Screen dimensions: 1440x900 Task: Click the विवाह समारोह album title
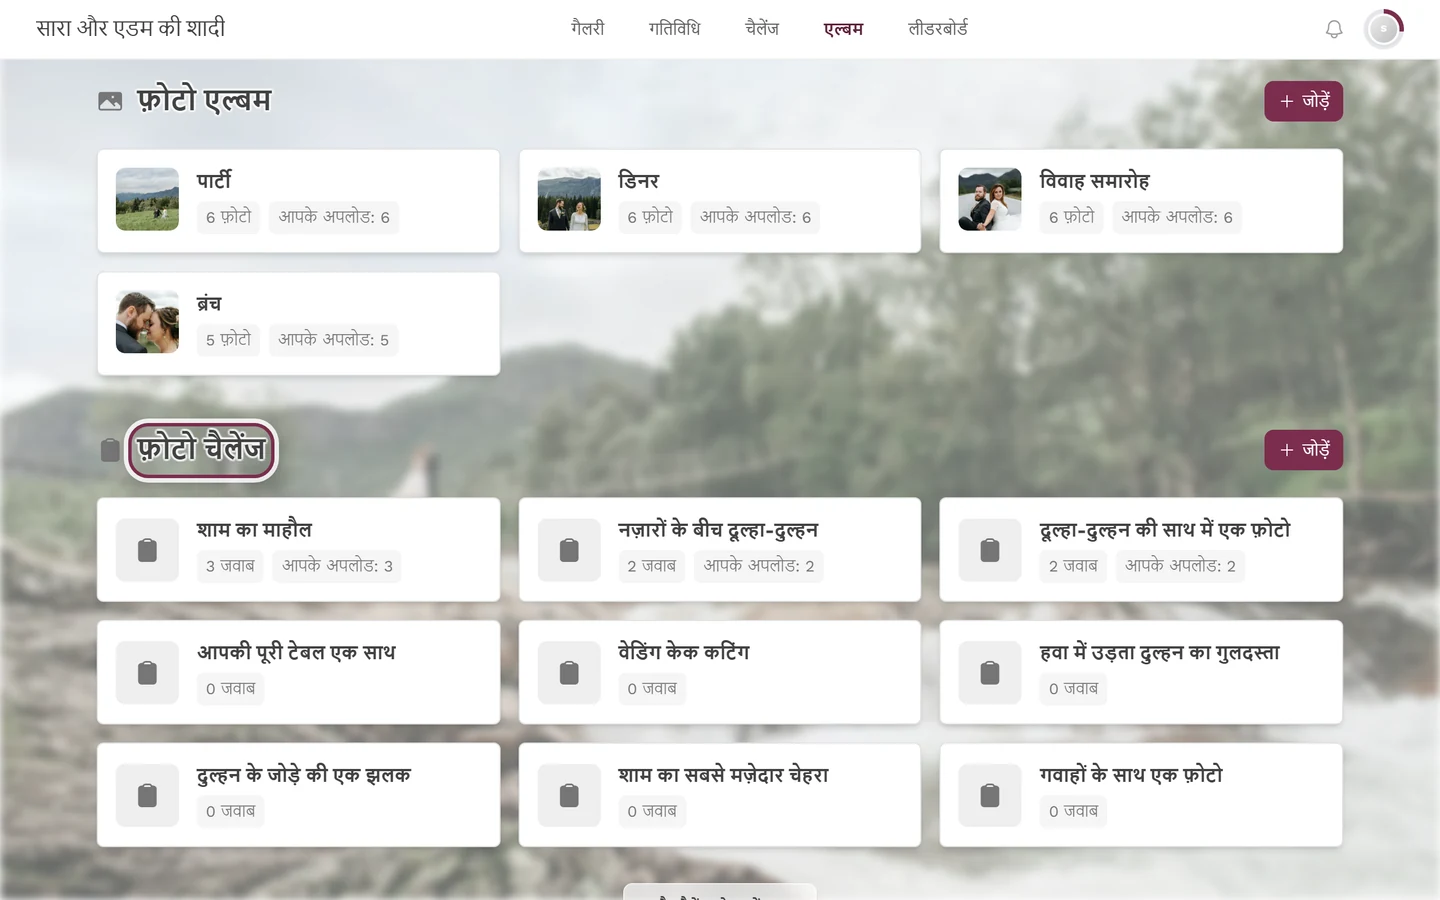click(1095, 181)
